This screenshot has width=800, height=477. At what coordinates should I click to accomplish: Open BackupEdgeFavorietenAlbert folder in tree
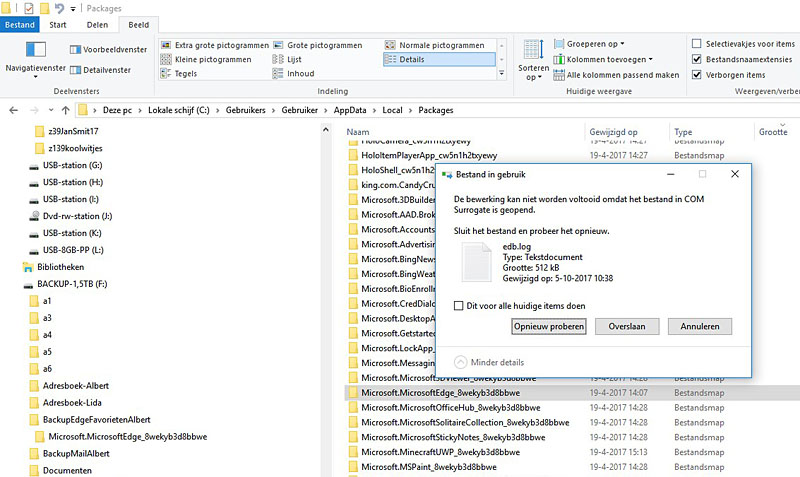click(x=96, y=419)
